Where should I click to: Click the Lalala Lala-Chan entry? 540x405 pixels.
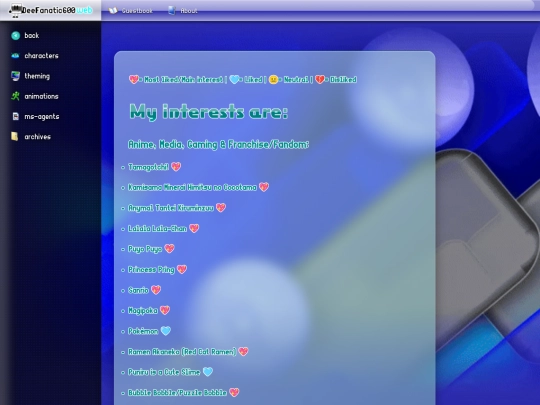point(157,229)
